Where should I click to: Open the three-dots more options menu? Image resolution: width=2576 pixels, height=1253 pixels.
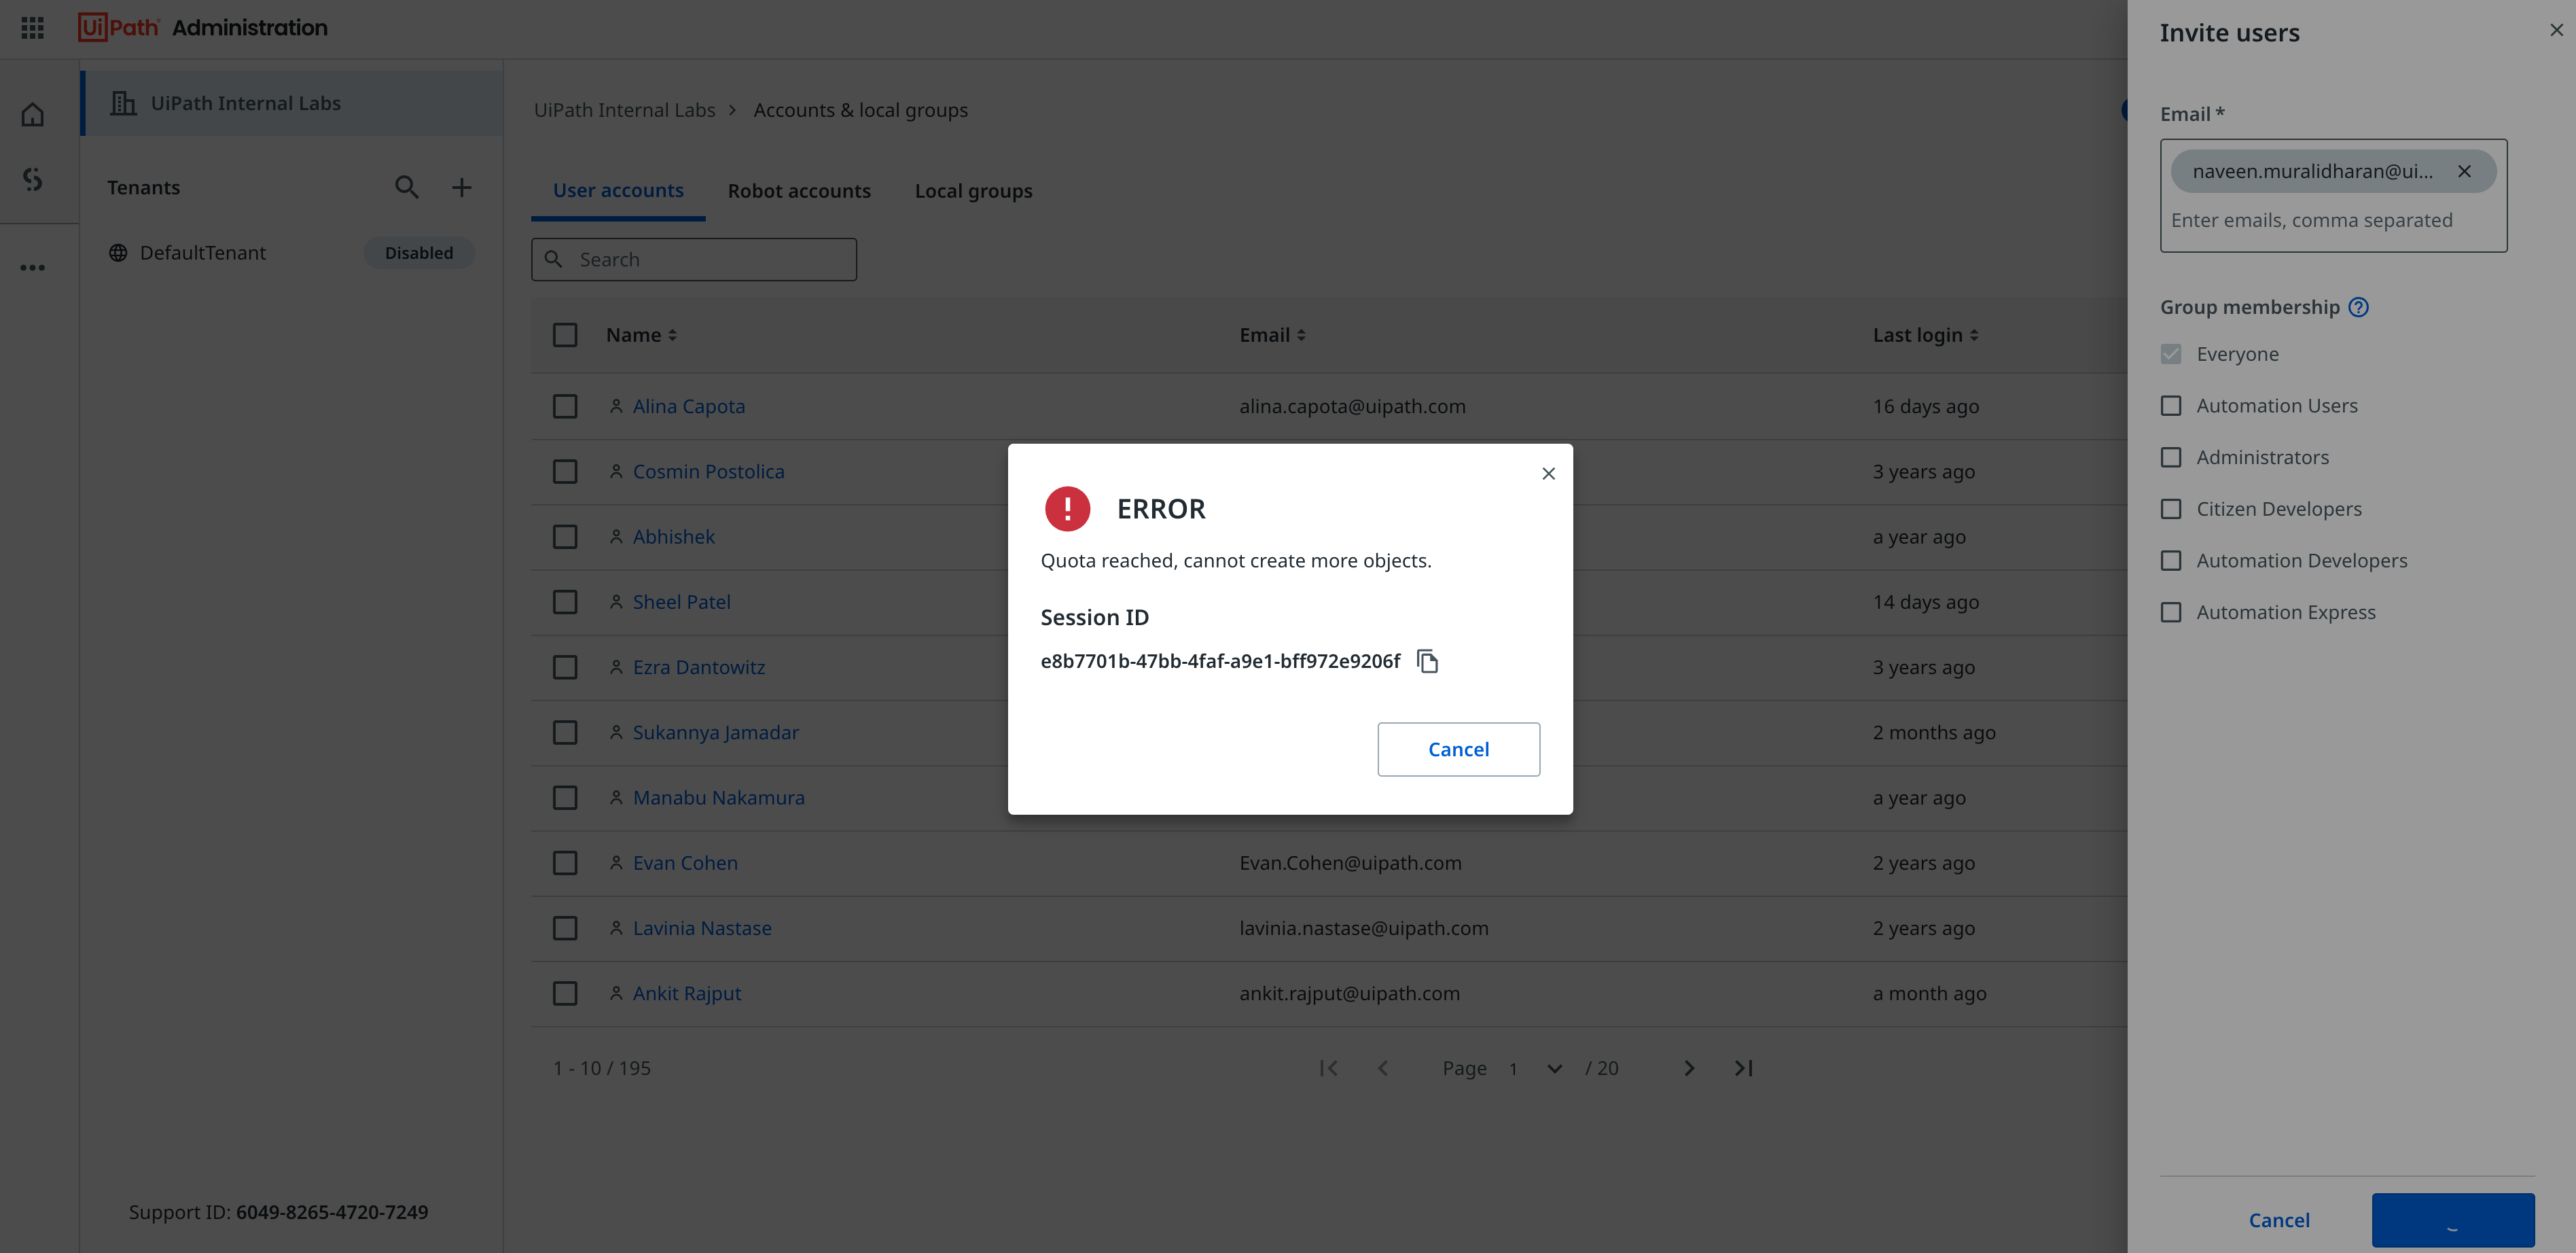(33, 267)
